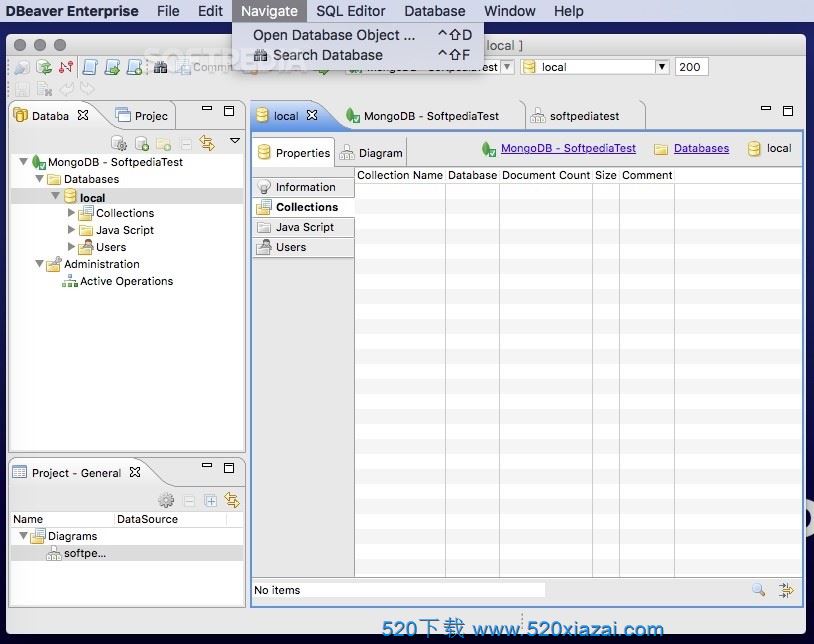The image size is (814, 644).
Task: Click the magnifier search icon in status bar
Action: (x=758, y=590)
